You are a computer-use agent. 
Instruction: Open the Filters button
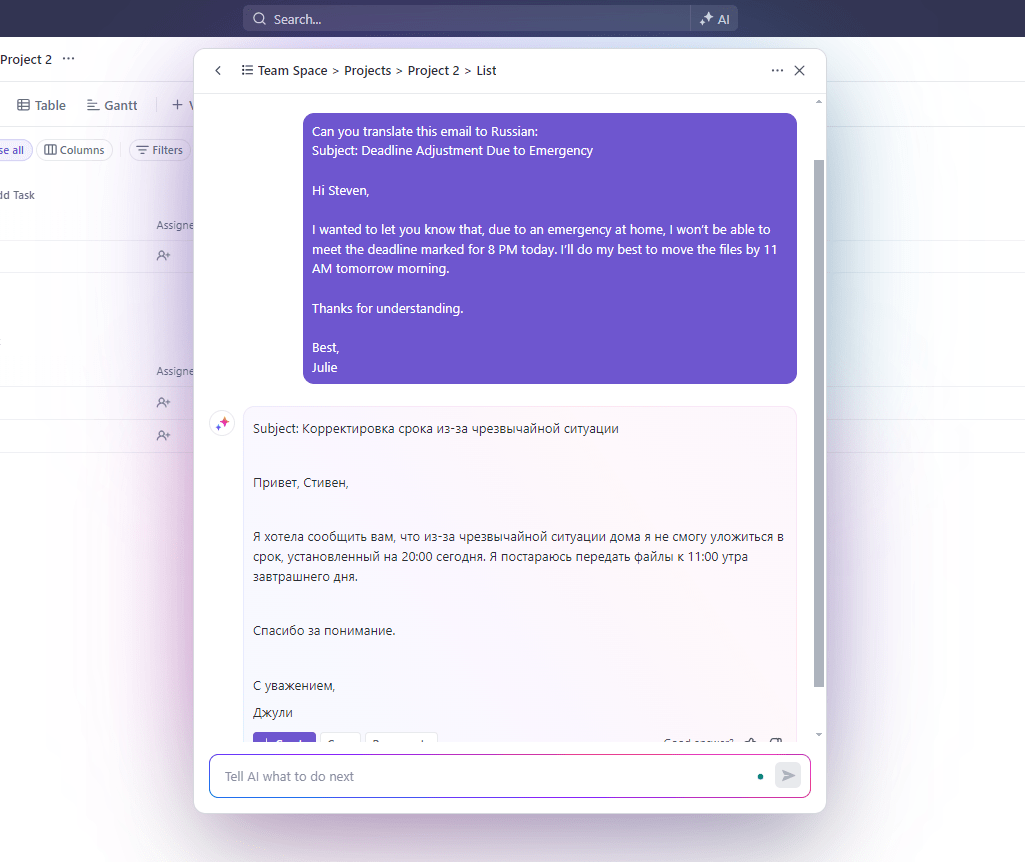click(160, 150)
